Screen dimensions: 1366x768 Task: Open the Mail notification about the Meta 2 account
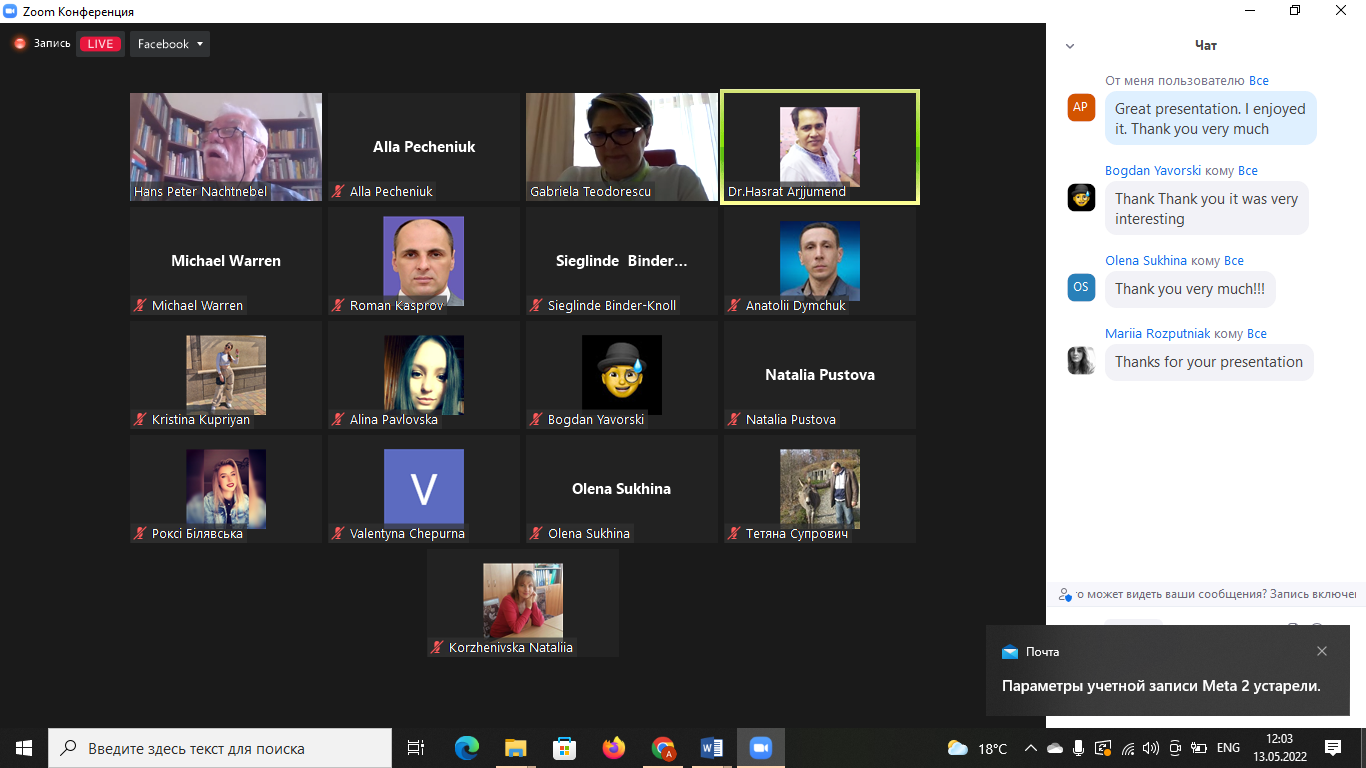1161,686
